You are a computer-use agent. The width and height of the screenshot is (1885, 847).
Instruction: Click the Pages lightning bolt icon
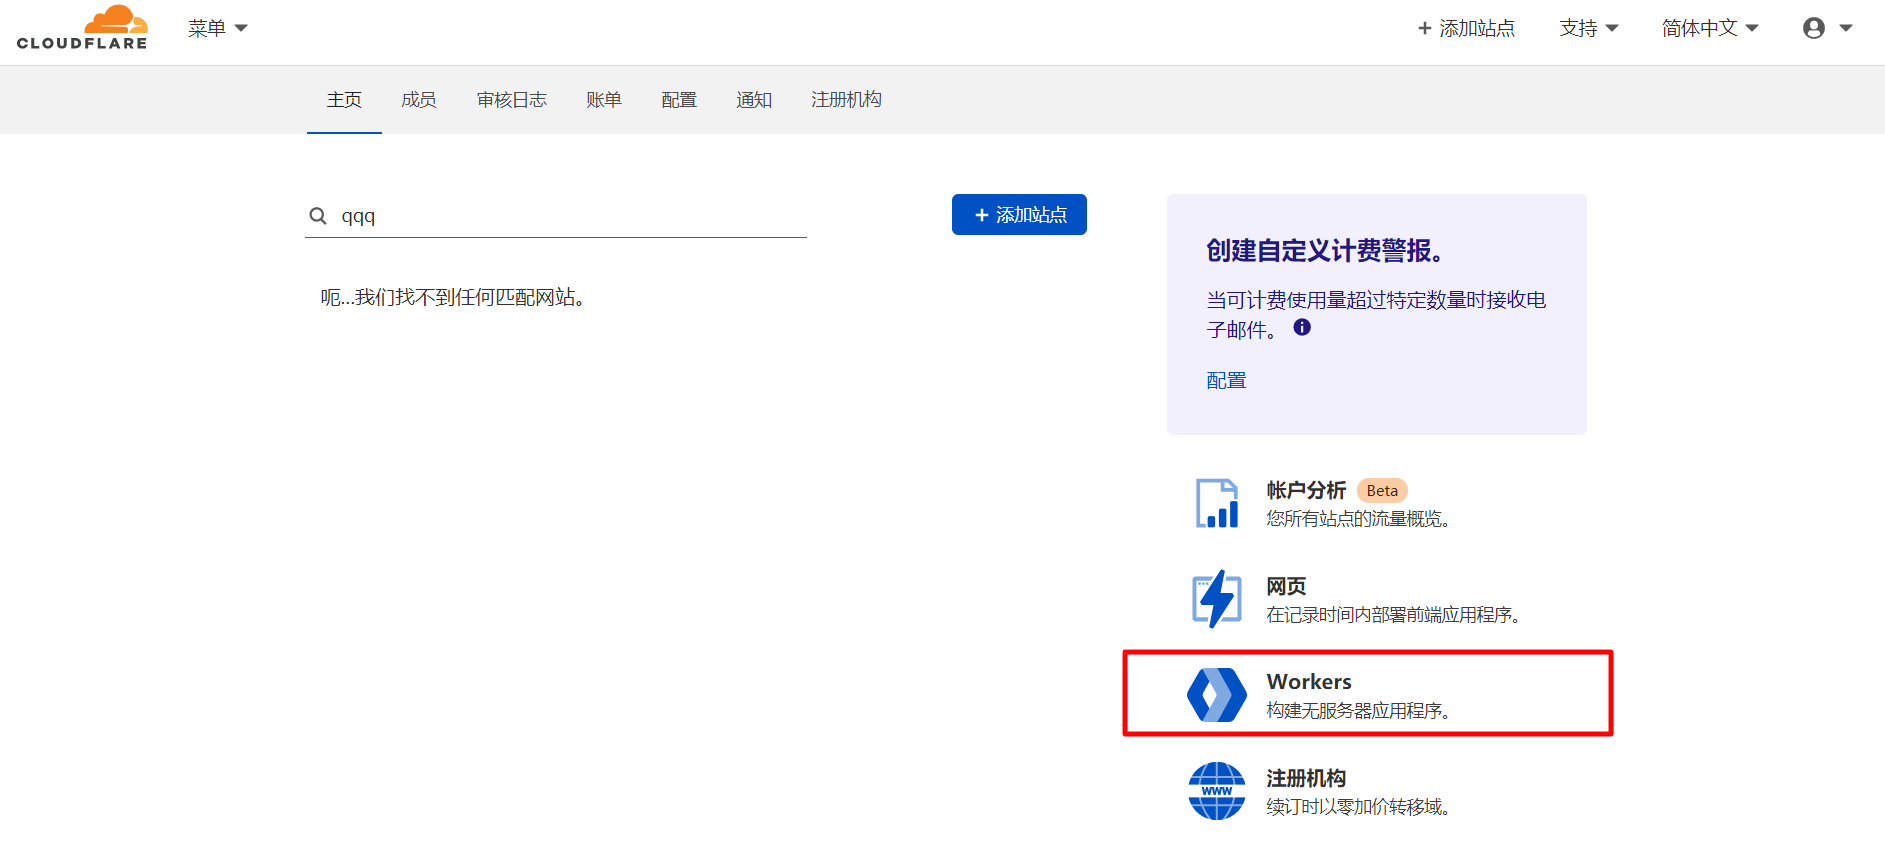(x=1216, y=599)
